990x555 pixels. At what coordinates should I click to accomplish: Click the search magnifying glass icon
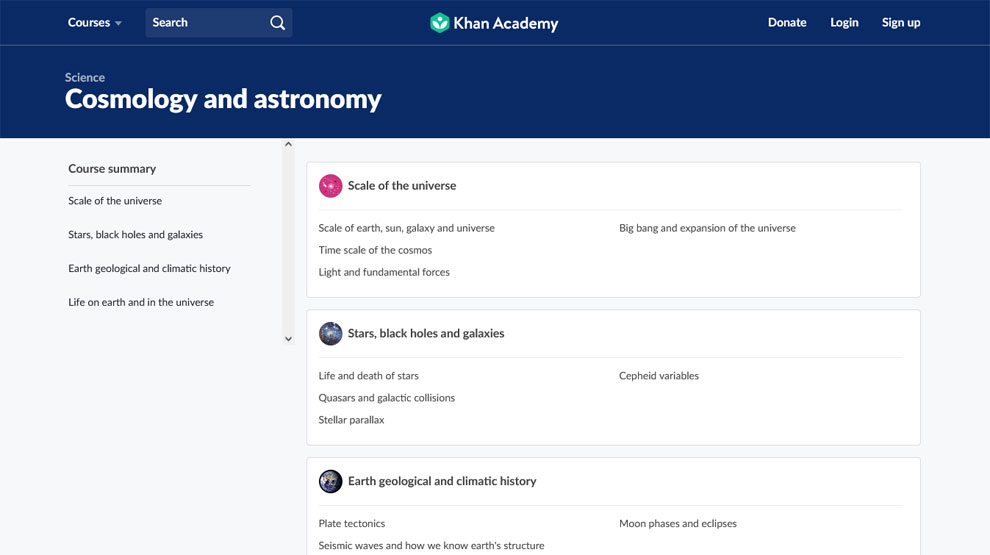277,23
